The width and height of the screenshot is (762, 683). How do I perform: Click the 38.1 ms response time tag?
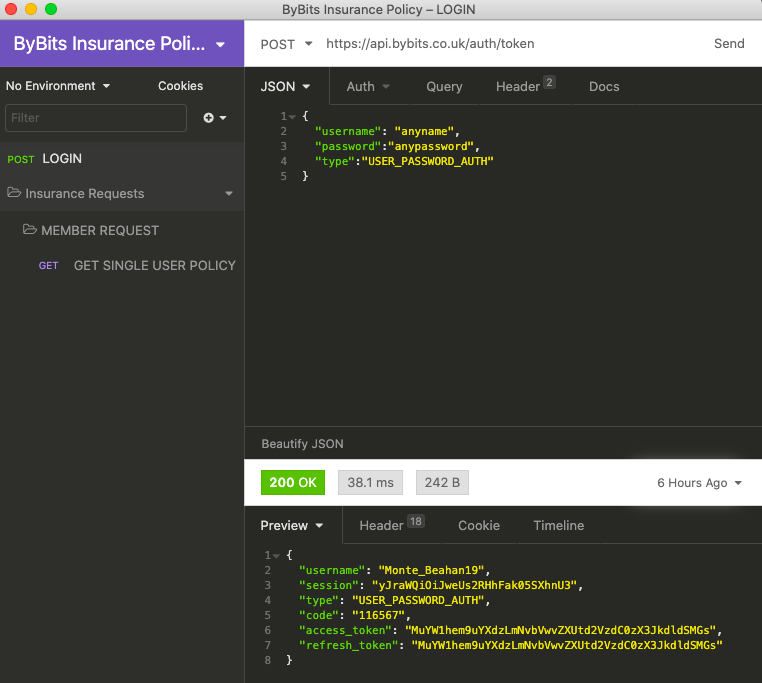tap(370, 482)
